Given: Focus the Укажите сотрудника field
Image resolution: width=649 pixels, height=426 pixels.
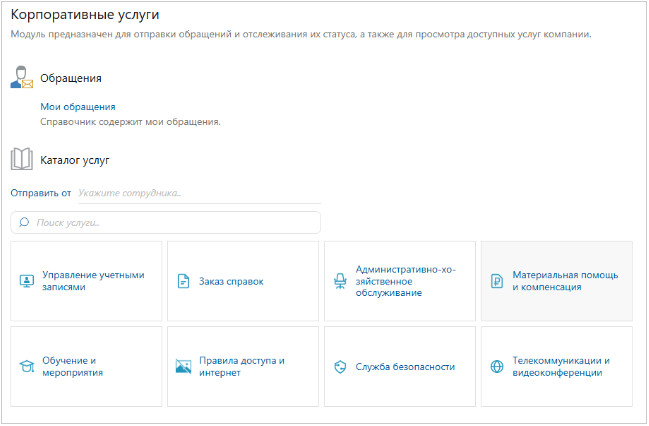Looking at the screenshot, I should [x=180, y=192].
